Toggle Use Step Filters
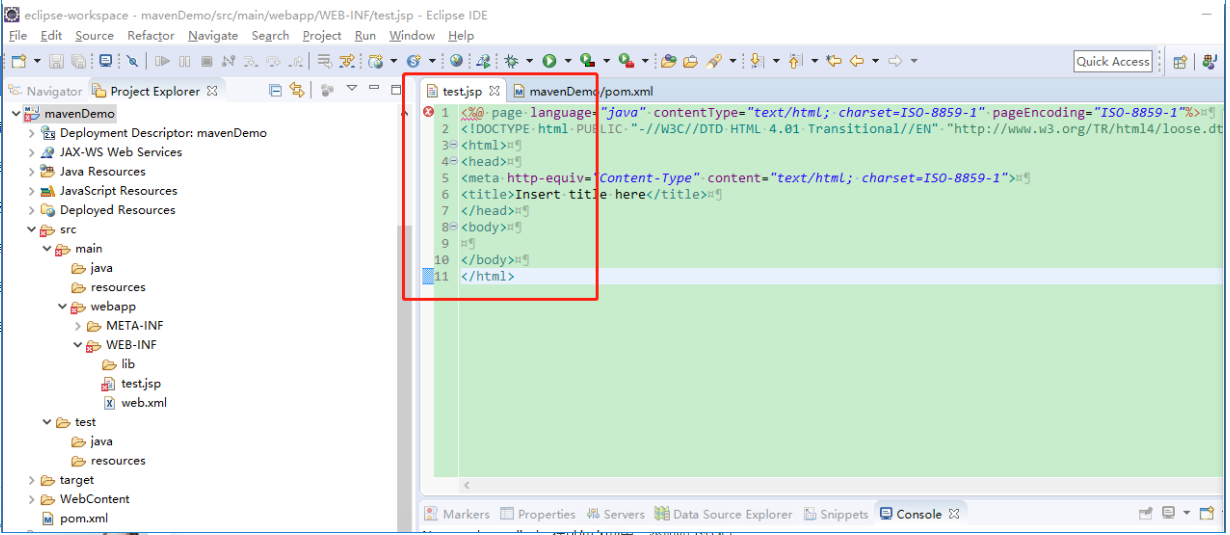This screenshot has height=535, width=1230. pyautogui.click(x=347, y=61)
